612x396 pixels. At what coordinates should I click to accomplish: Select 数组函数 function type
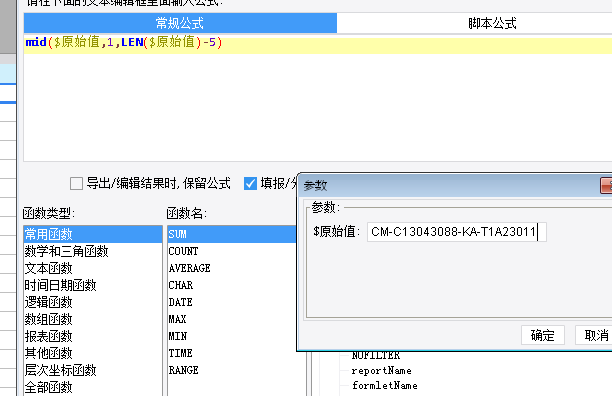93,319
